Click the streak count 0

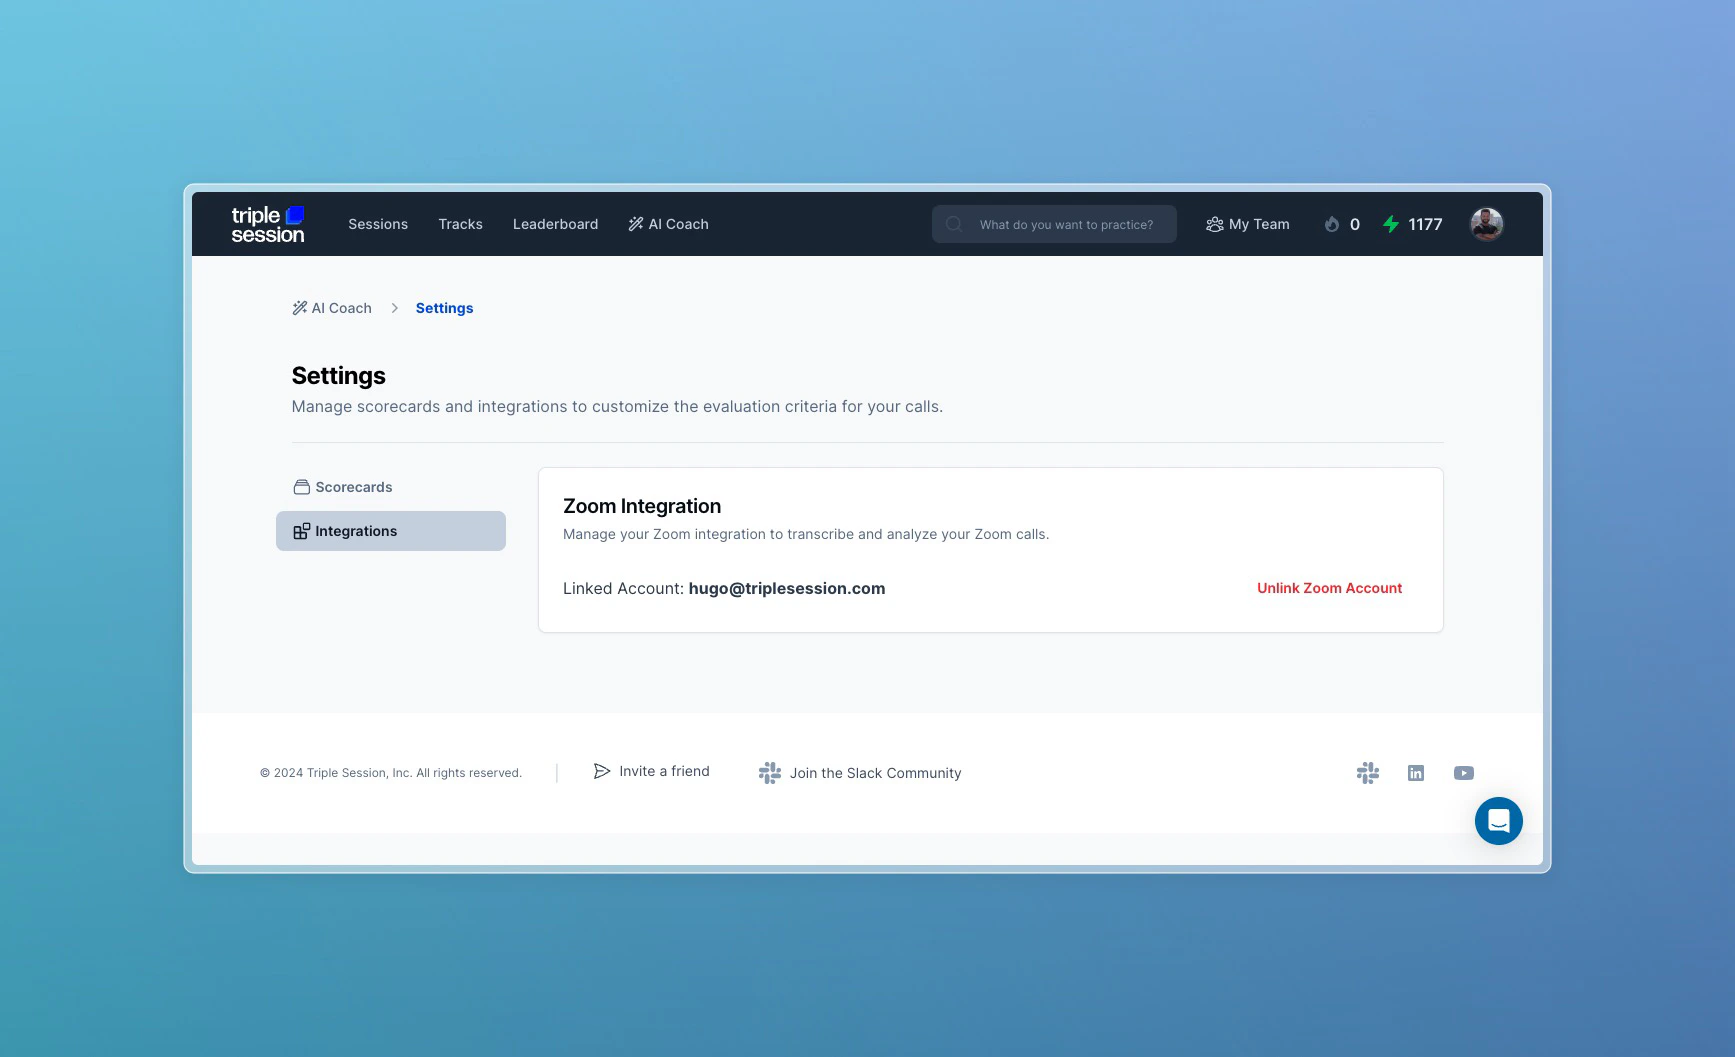[1355, 224]
